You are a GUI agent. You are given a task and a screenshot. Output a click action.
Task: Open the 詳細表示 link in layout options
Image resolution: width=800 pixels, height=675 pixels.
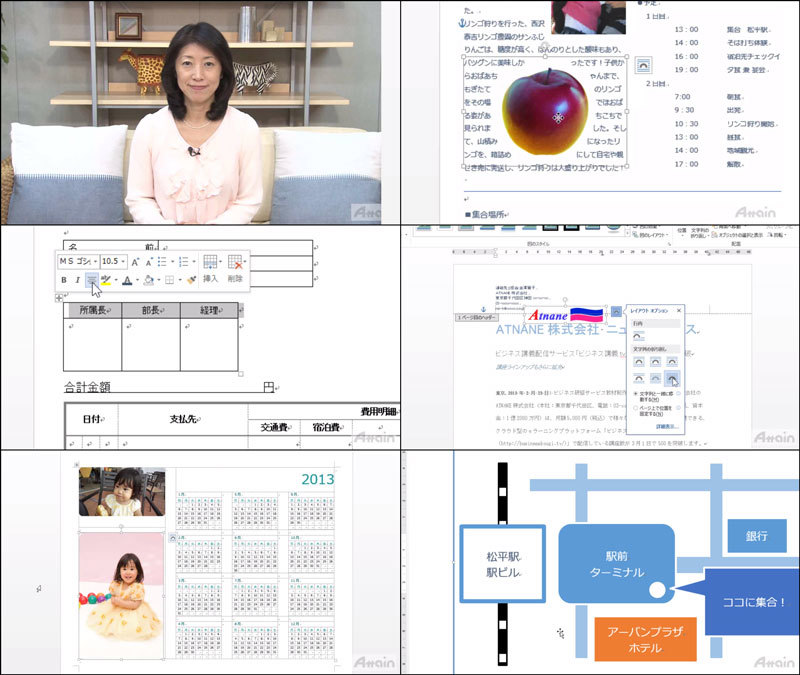tap(667, 427)
